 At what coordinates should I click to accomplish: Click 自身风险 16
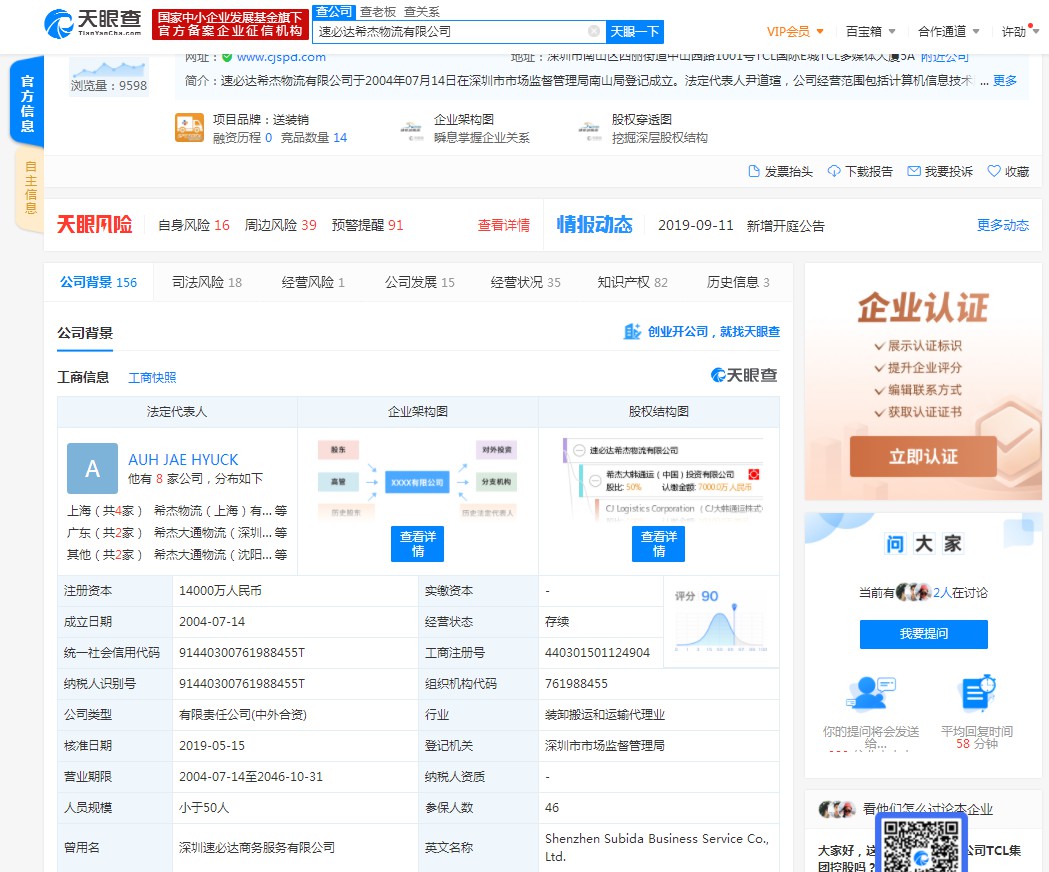pyautogui.click(x=193, y=226)
